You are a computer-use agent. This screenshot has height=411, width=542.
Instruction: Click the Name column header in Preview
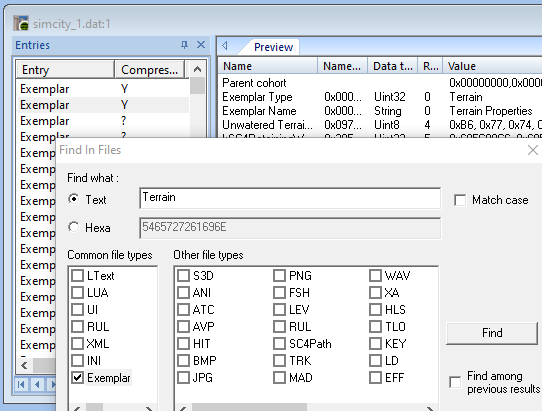point(268,66)
